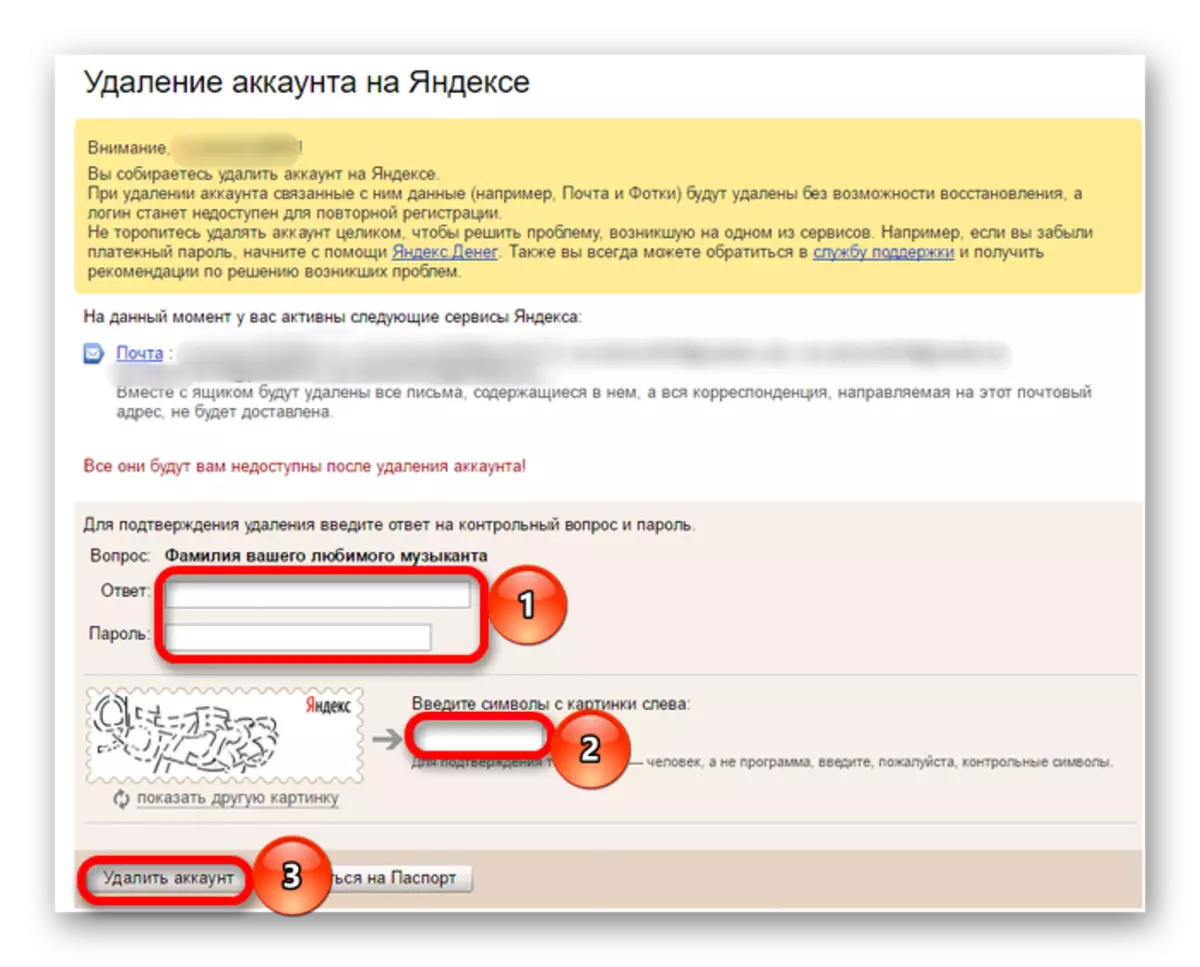Open the Яндекс.Денег link
The height and width of the screenshot is (967, 1200).
pyautogui.click(x=444, y=252)
